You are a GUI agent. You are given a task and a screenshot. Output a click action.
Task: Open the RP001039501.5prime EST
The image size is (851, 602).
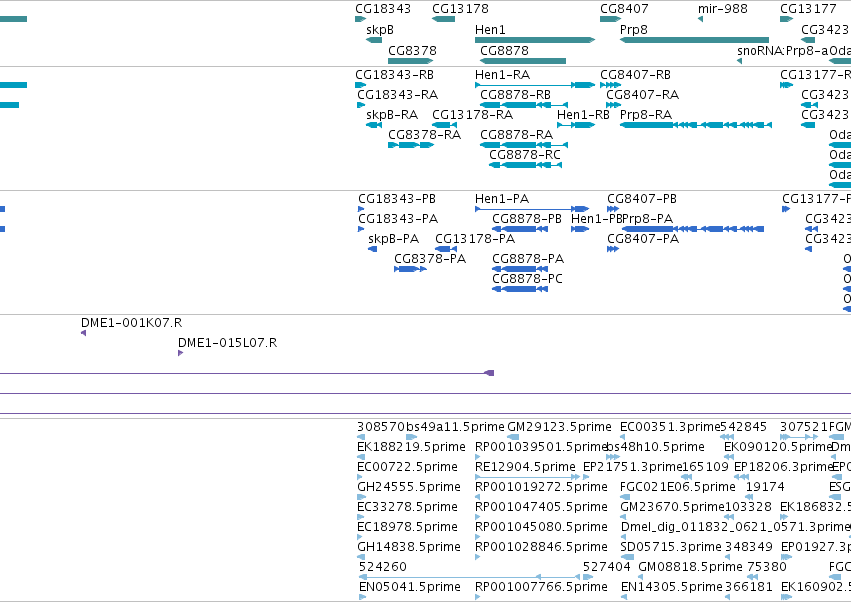point(541,447)
